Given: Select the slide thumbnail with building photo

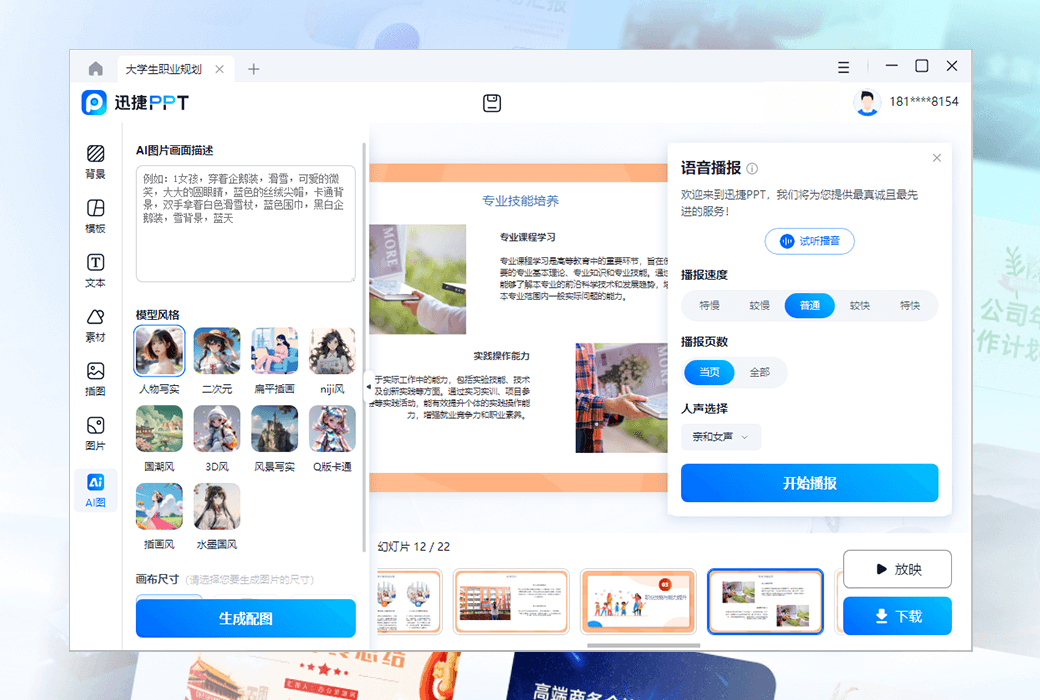Looking at the screenshot, I should 511,602.
